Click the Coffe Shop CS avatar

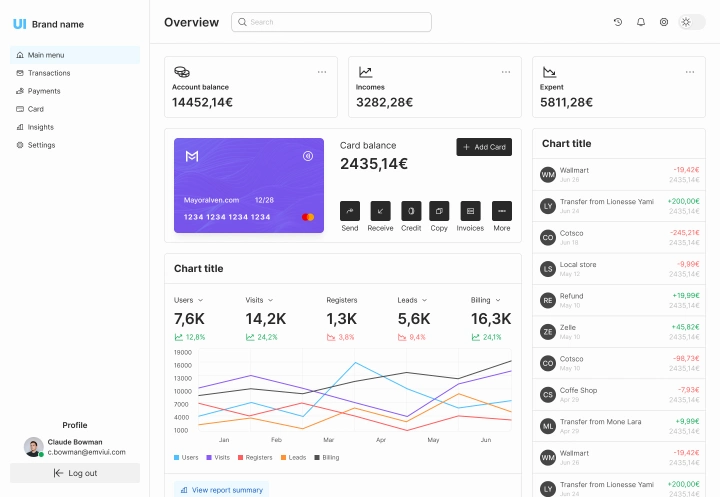click(x=548, y=395)
